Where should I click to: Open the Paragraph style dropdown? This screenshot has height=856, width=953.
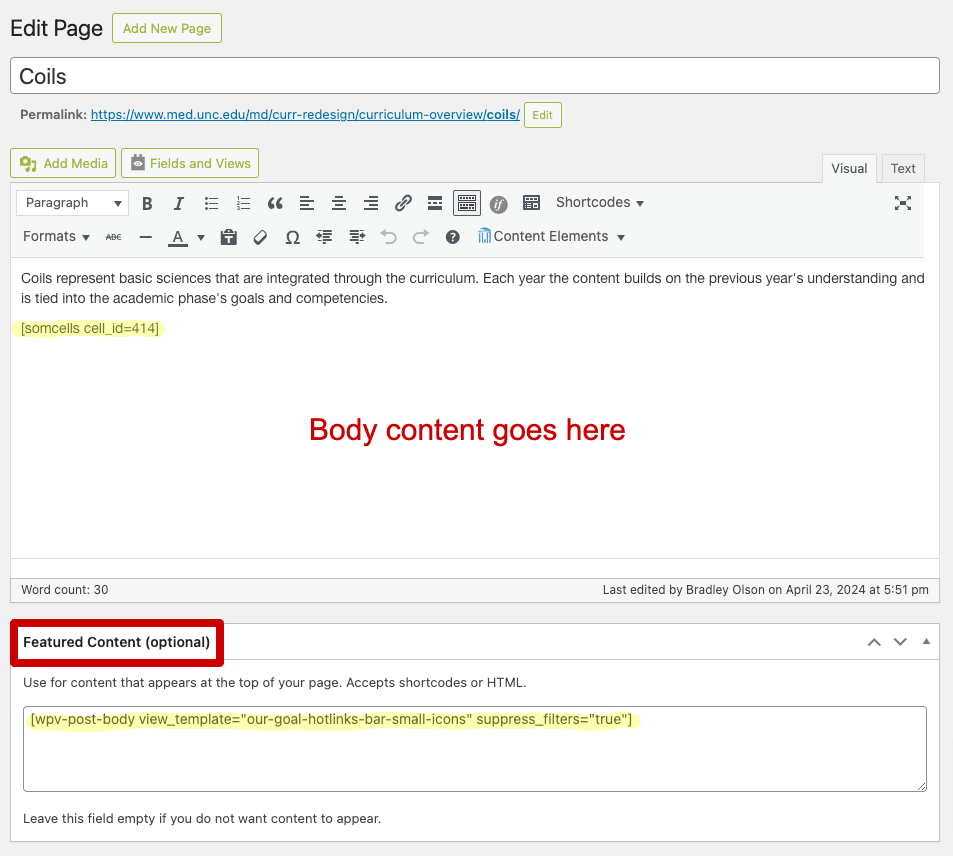[72, 203]
